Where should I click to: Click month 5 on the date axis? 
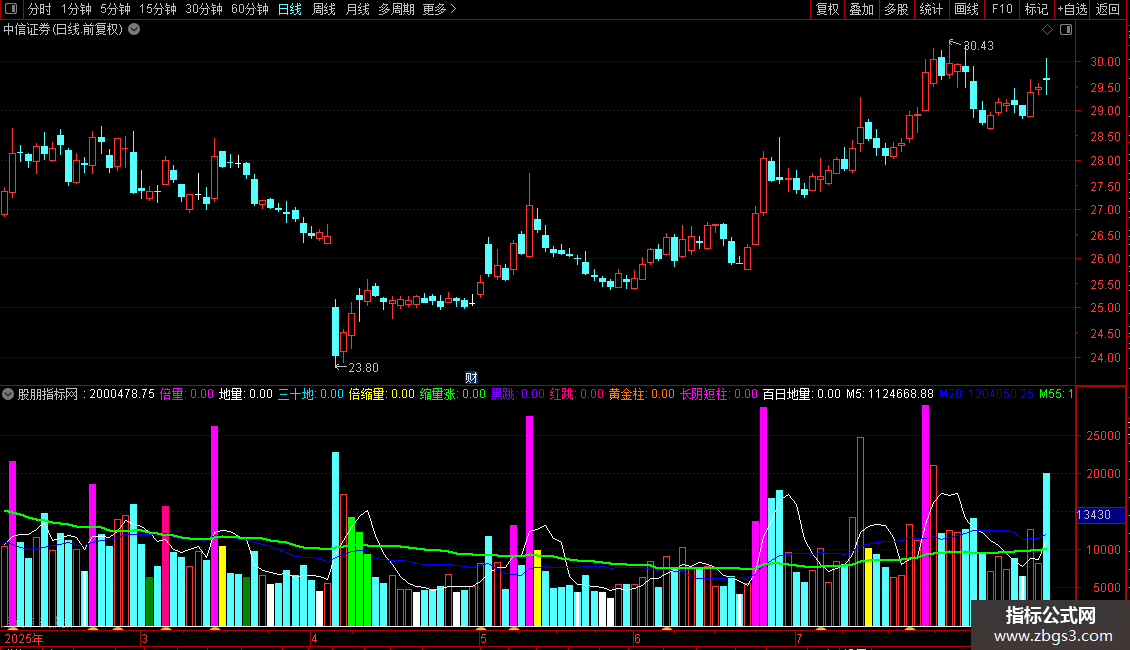[484, 638]
